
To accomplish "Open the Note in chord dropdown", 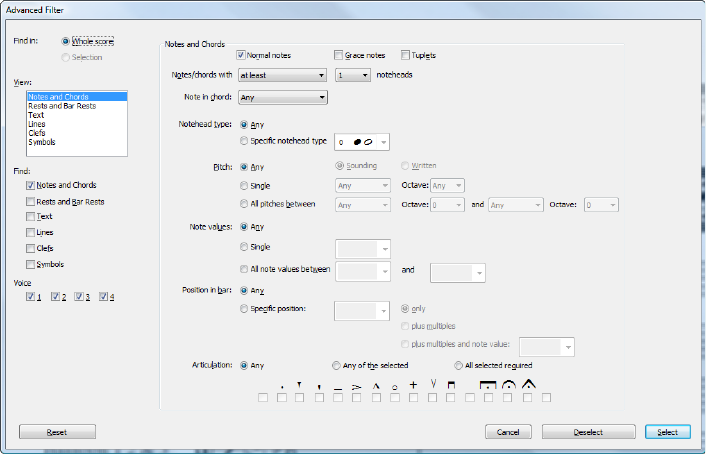I will point(282,97).
